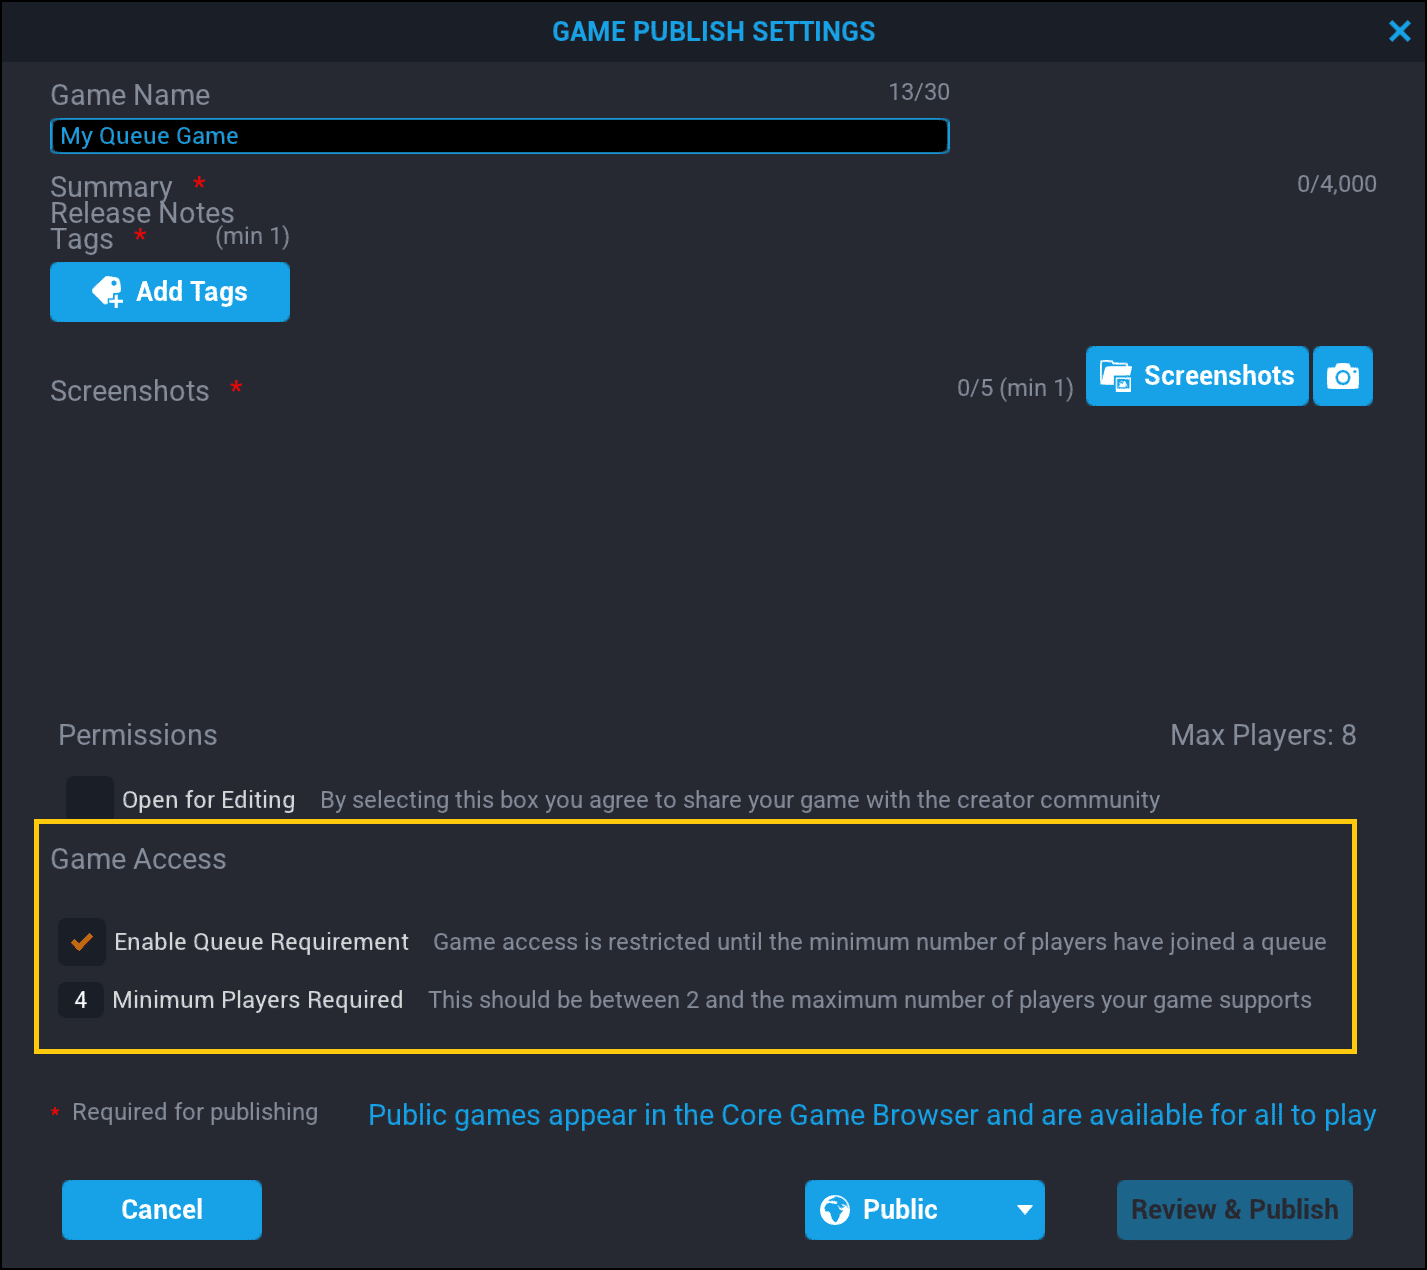Click the blue text about public games
Screen dimensions: 1427x1270
(x=872, y=1114)
